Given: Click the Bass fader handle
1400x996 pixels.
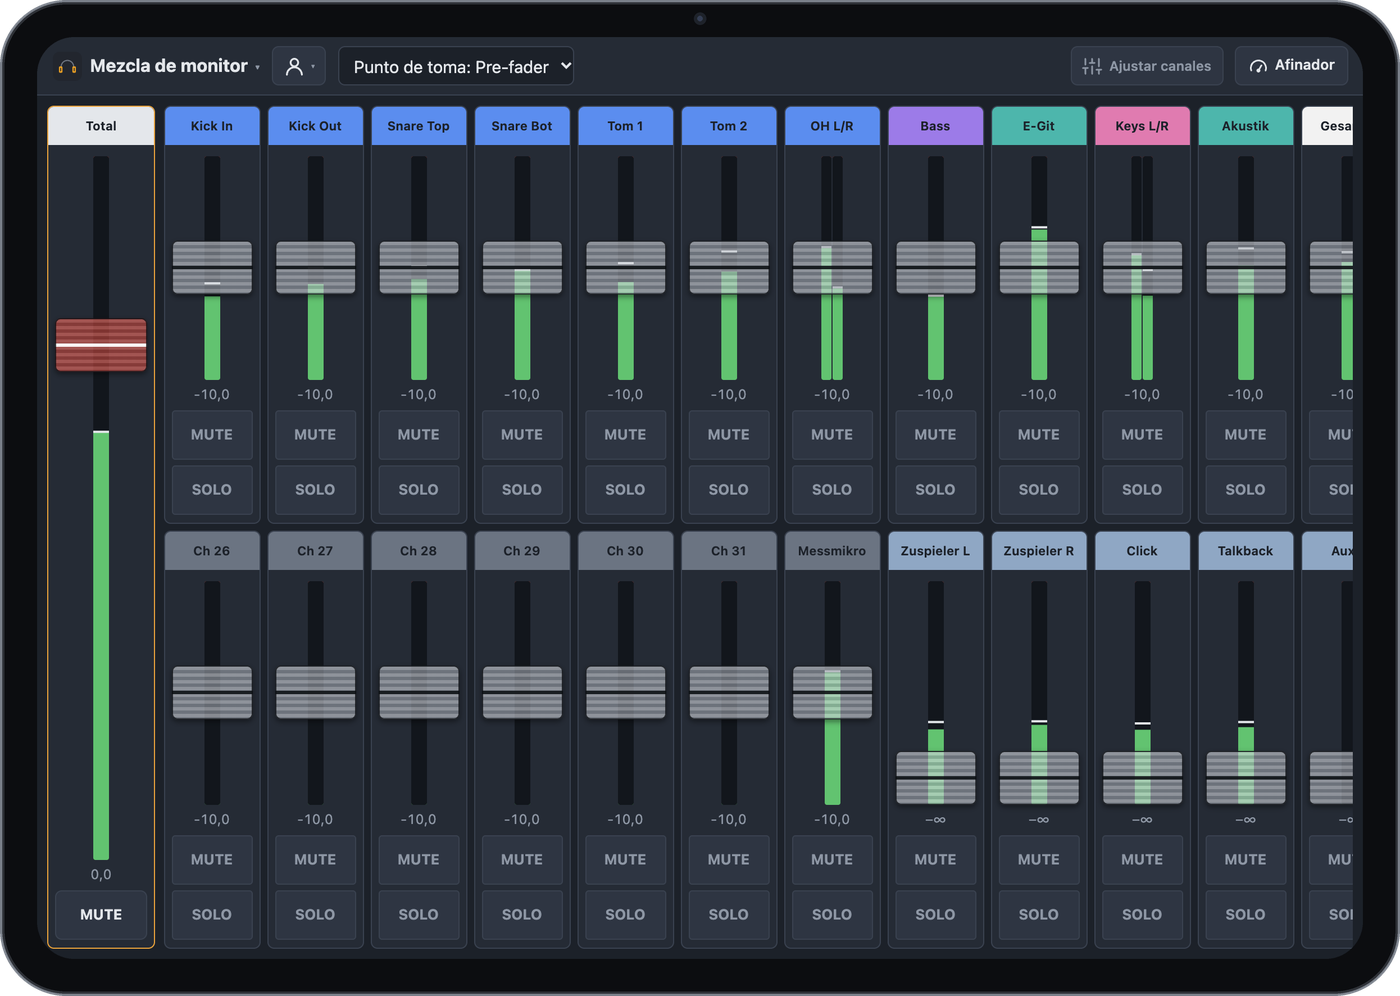Looking at the screenshot, I should [936, 268].
